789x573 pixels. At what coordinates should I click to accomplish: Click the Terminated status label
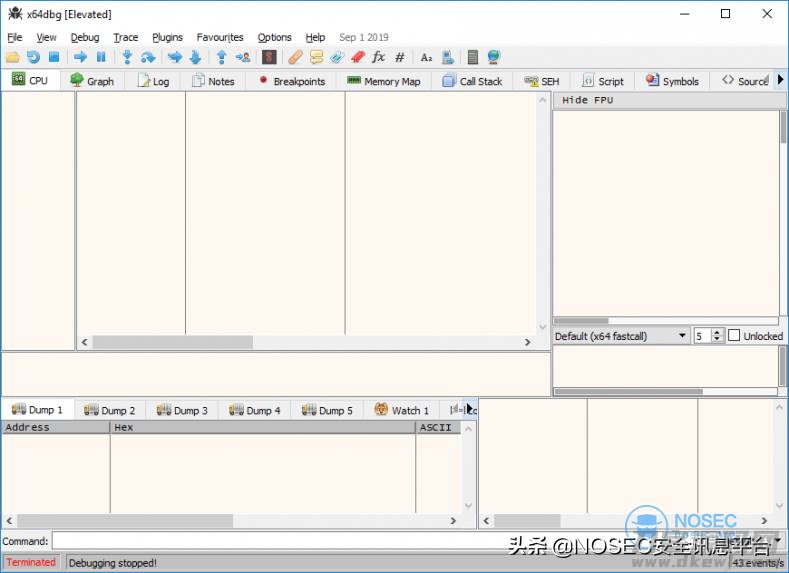pos(31,562)
